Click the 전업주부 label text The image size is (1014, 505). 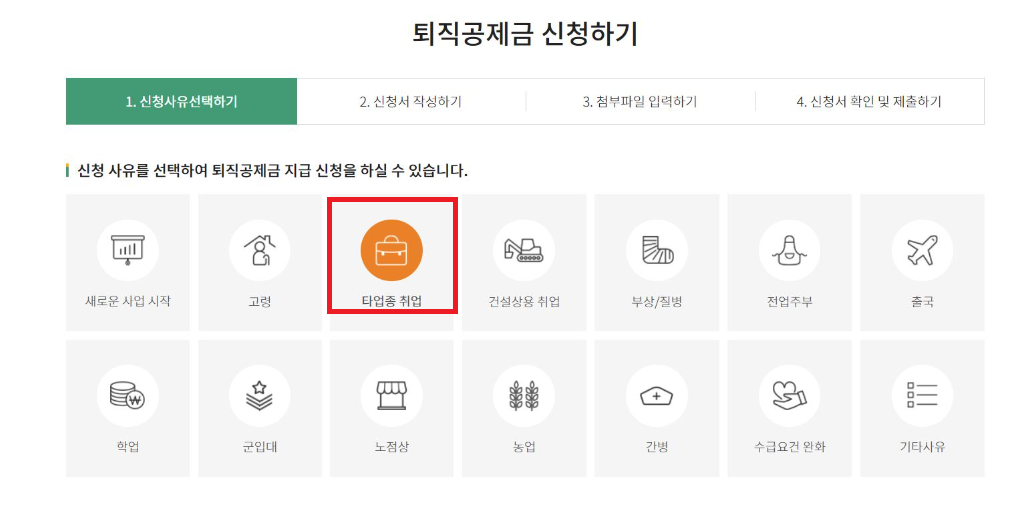tap(789, 301)
